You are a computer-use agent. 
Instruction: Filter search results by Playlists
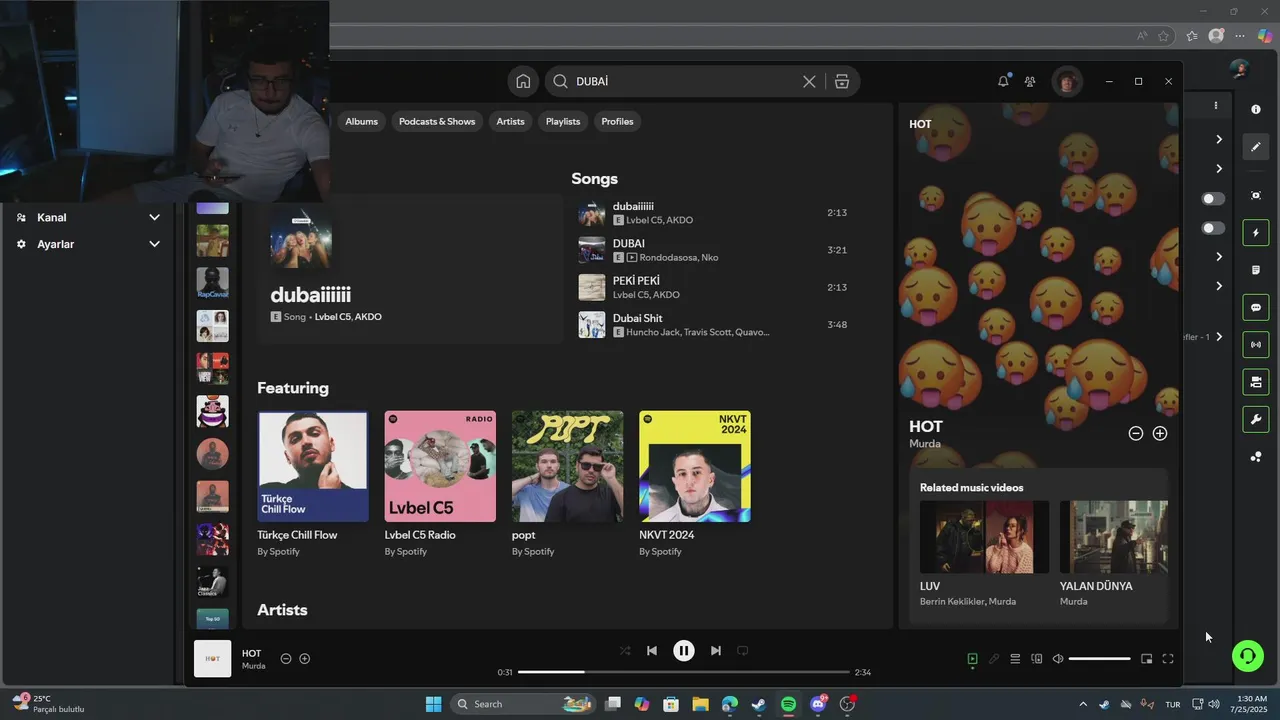coord(563,121)
